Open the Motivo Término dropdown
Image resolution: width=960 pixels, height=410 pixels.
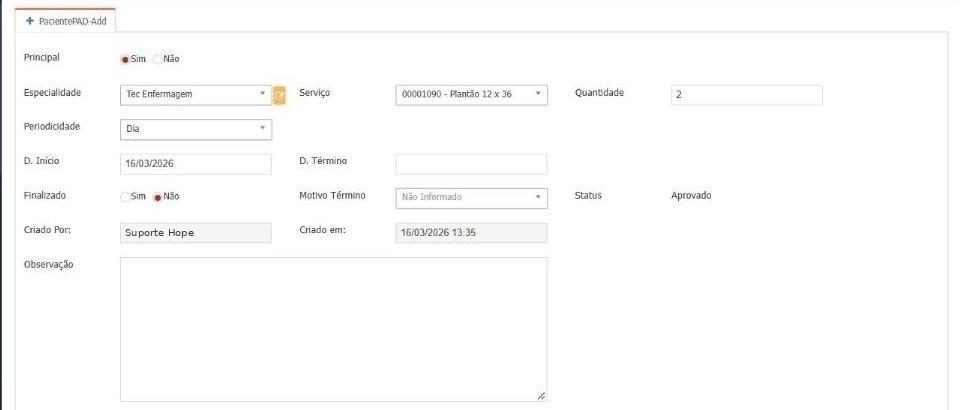point(471,198)
